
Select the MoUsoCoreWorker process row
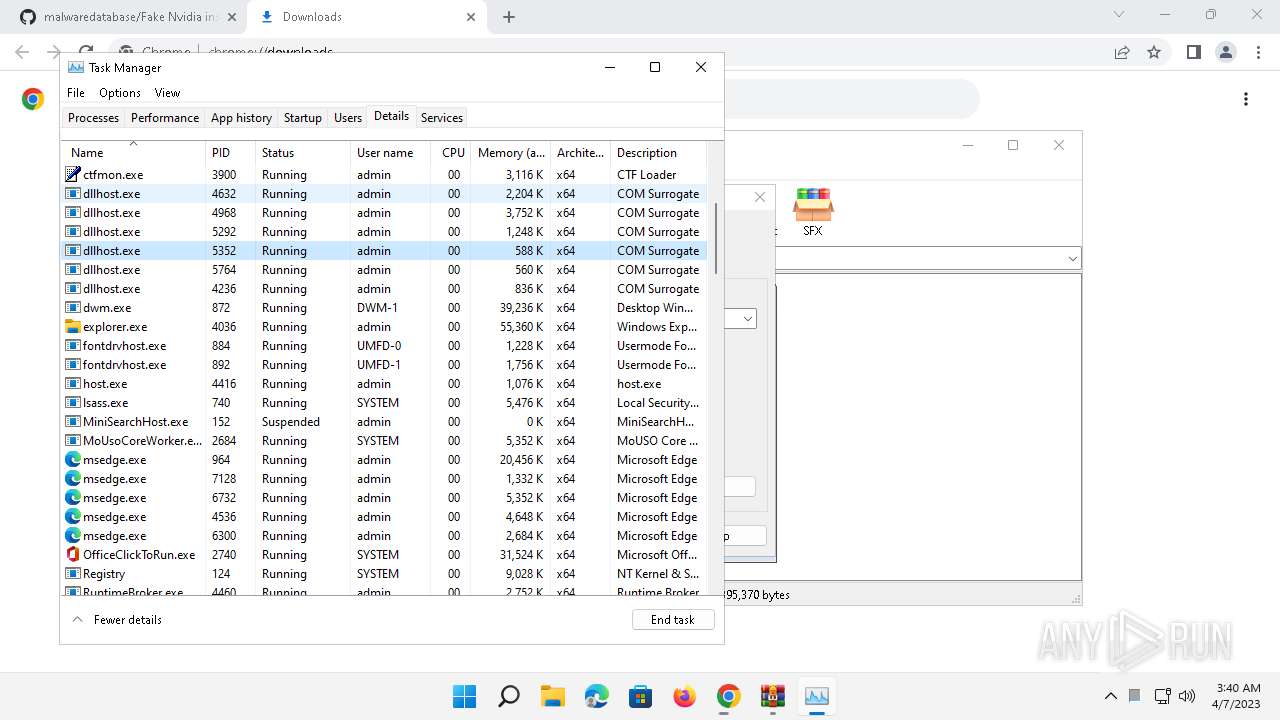pos(385,441)
